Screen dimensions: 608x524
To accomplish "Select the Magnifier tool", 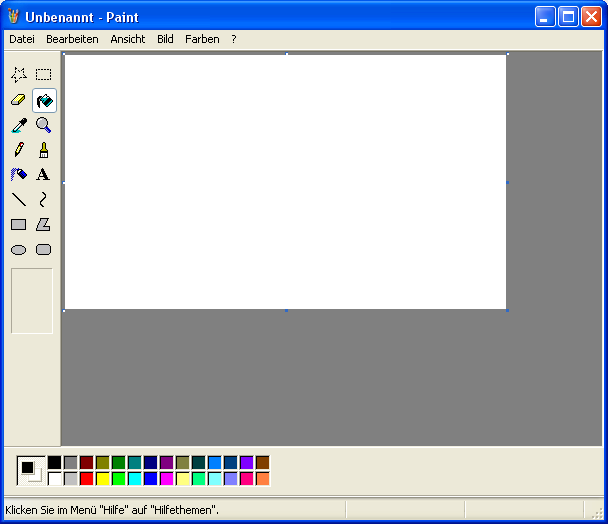I will pyautogui.click(x=43, y=125).
